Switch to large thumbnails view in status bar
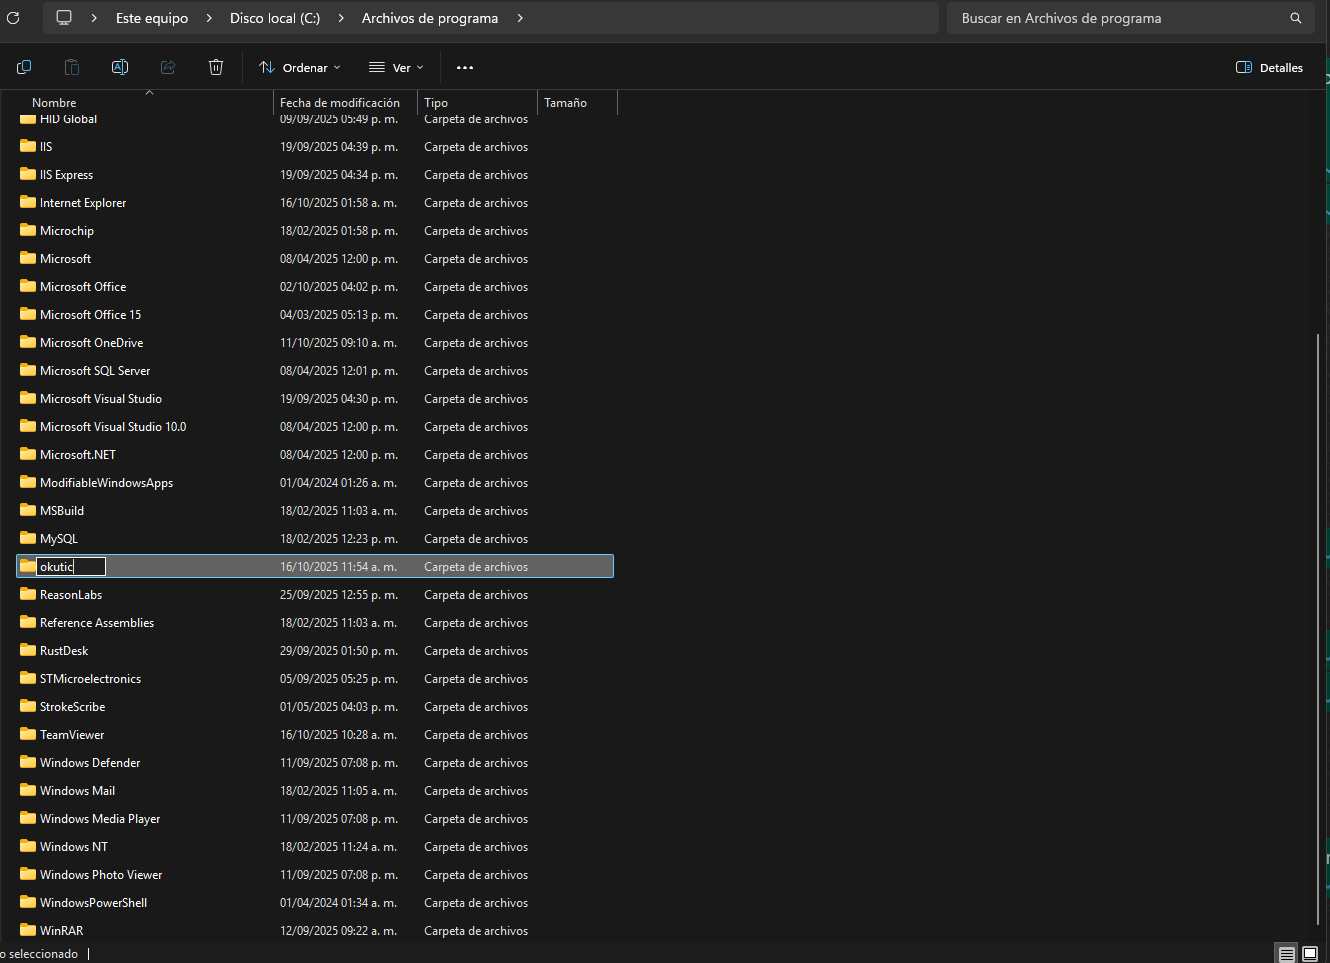 point(1310,954)
